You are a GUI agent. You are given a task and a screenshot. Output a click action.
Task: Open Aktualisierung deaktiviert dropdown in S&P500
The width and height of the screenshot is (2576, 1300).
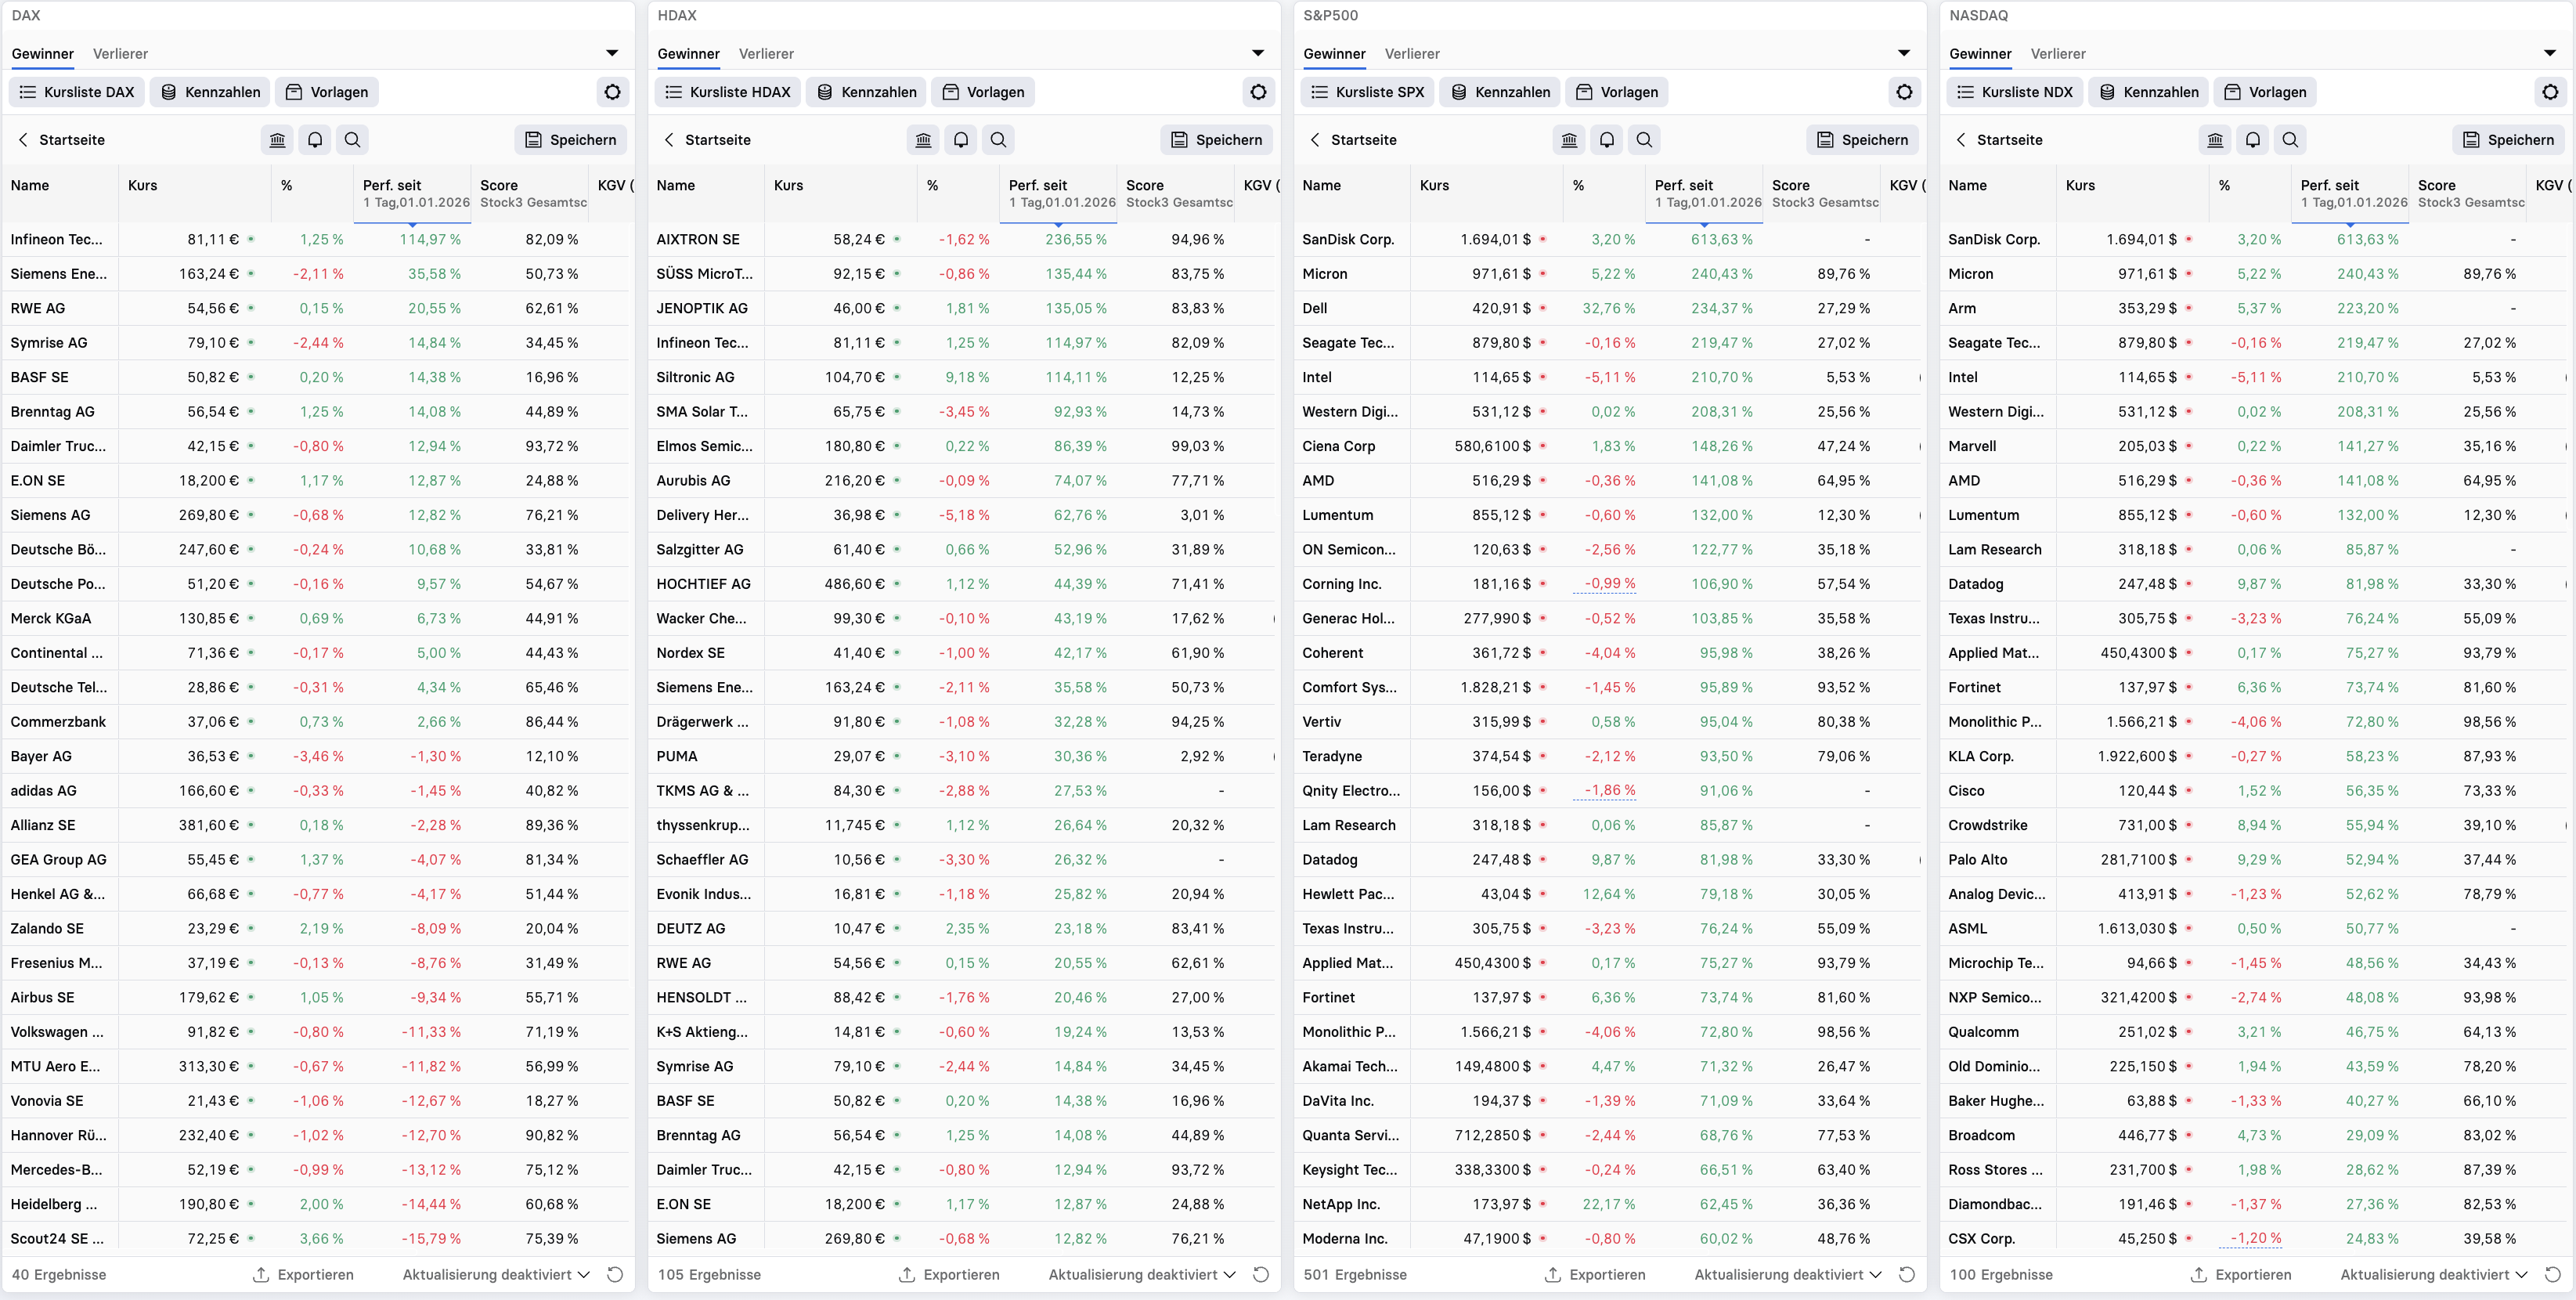[1788, 1274]
